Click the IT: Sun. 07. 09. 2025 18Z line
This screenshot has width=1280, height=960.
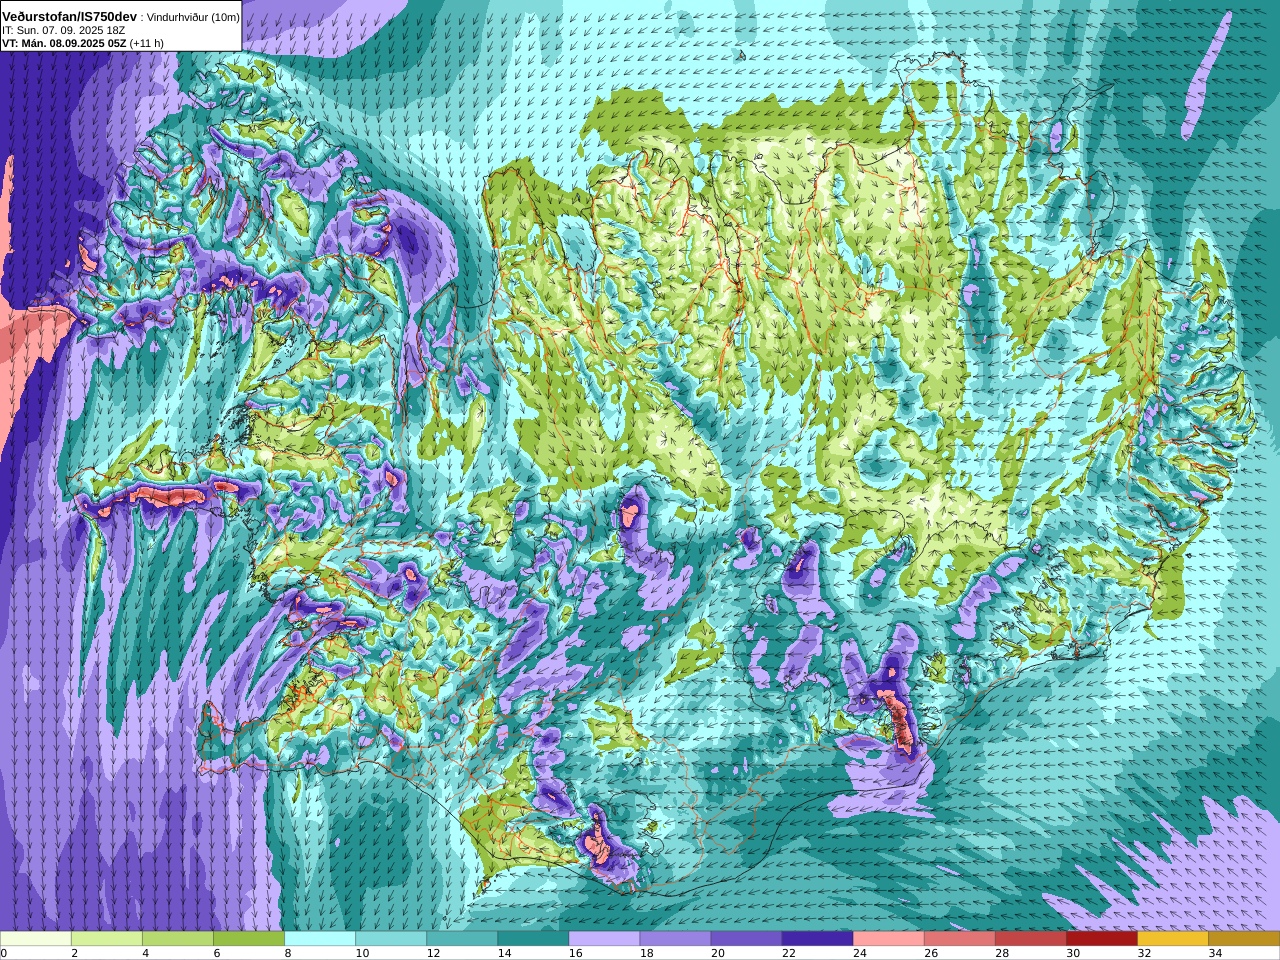pyautogui.click(x=64, y=31)
